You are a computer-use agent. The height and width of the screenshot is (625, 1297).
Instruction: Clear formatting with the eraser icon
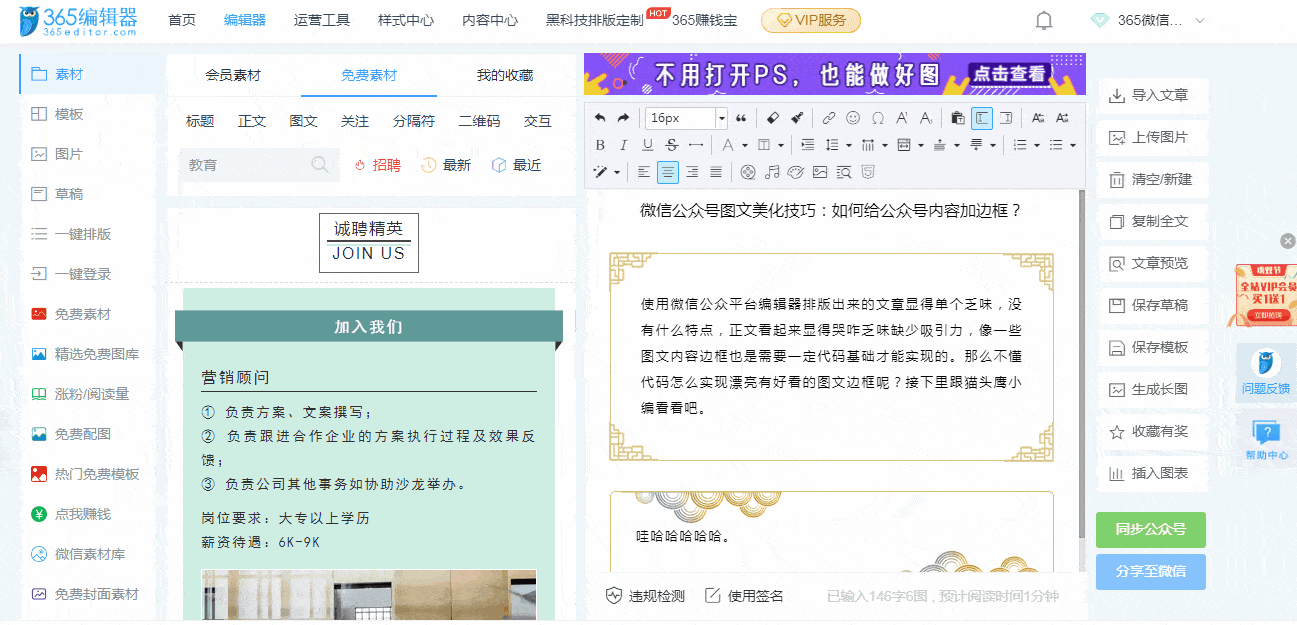[x=773, y=118]
